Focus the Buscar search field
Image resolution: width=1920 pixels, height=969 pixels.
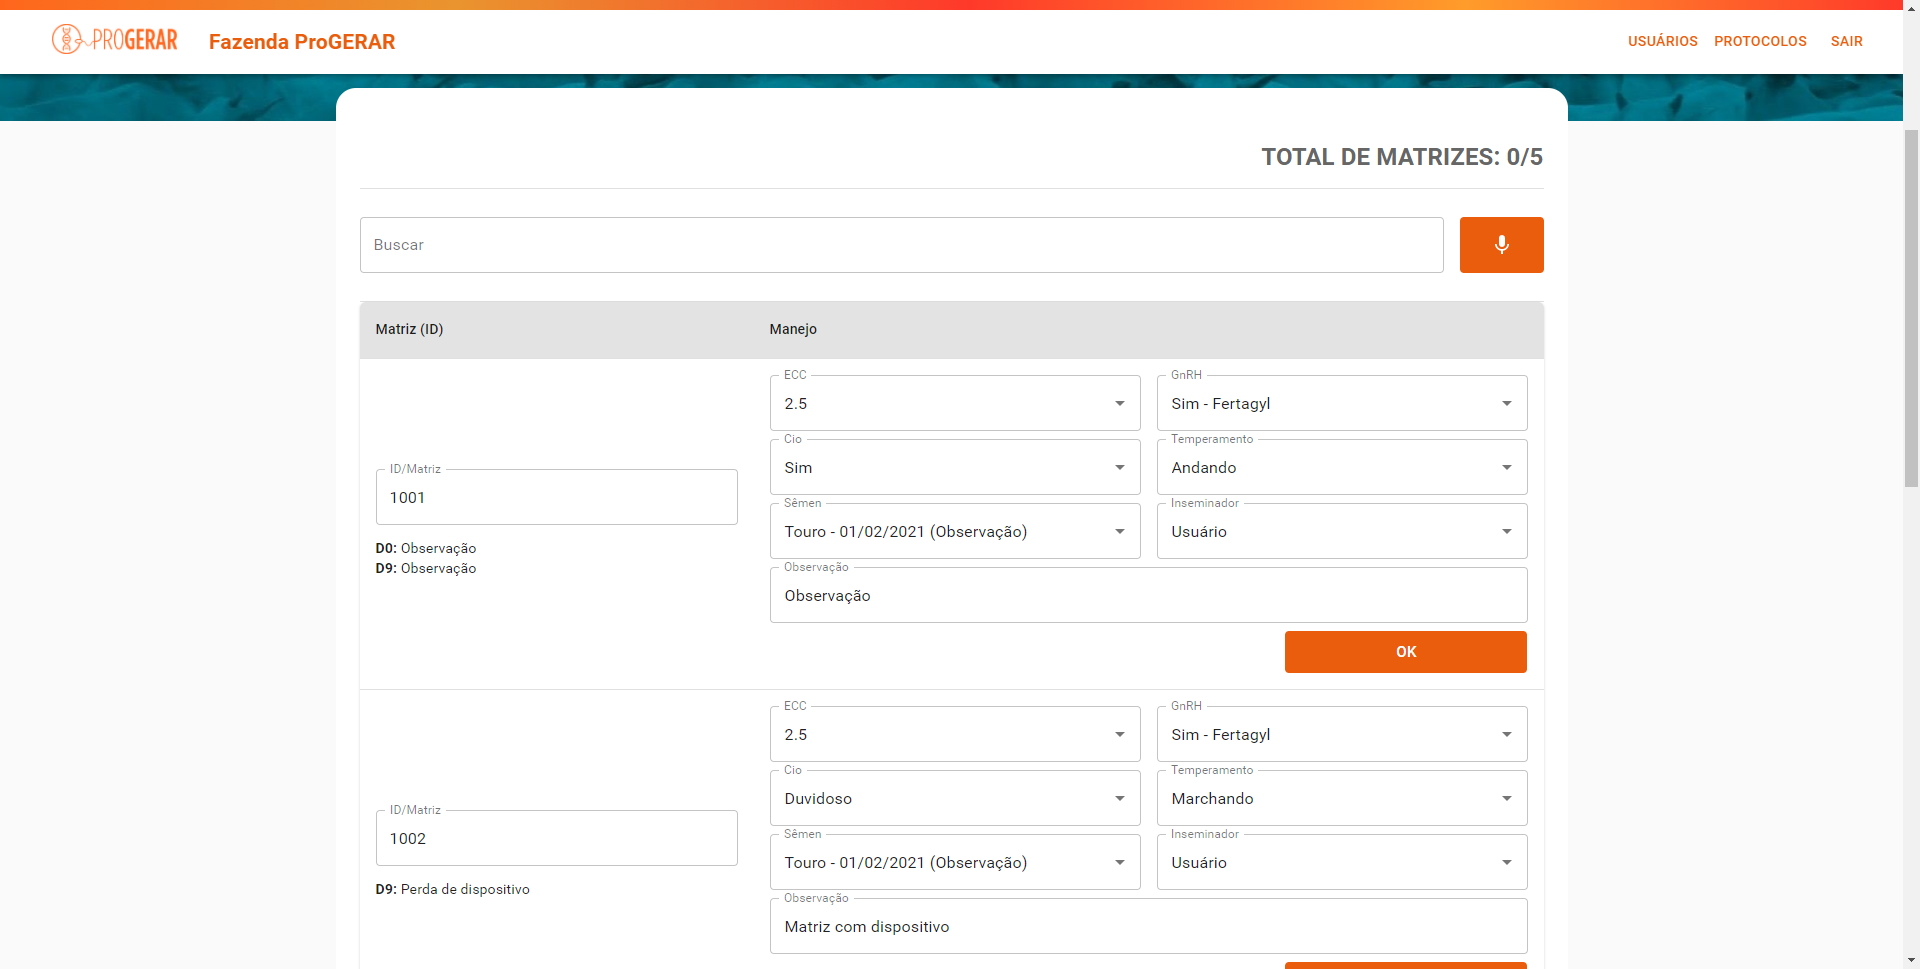coord(900,245)
